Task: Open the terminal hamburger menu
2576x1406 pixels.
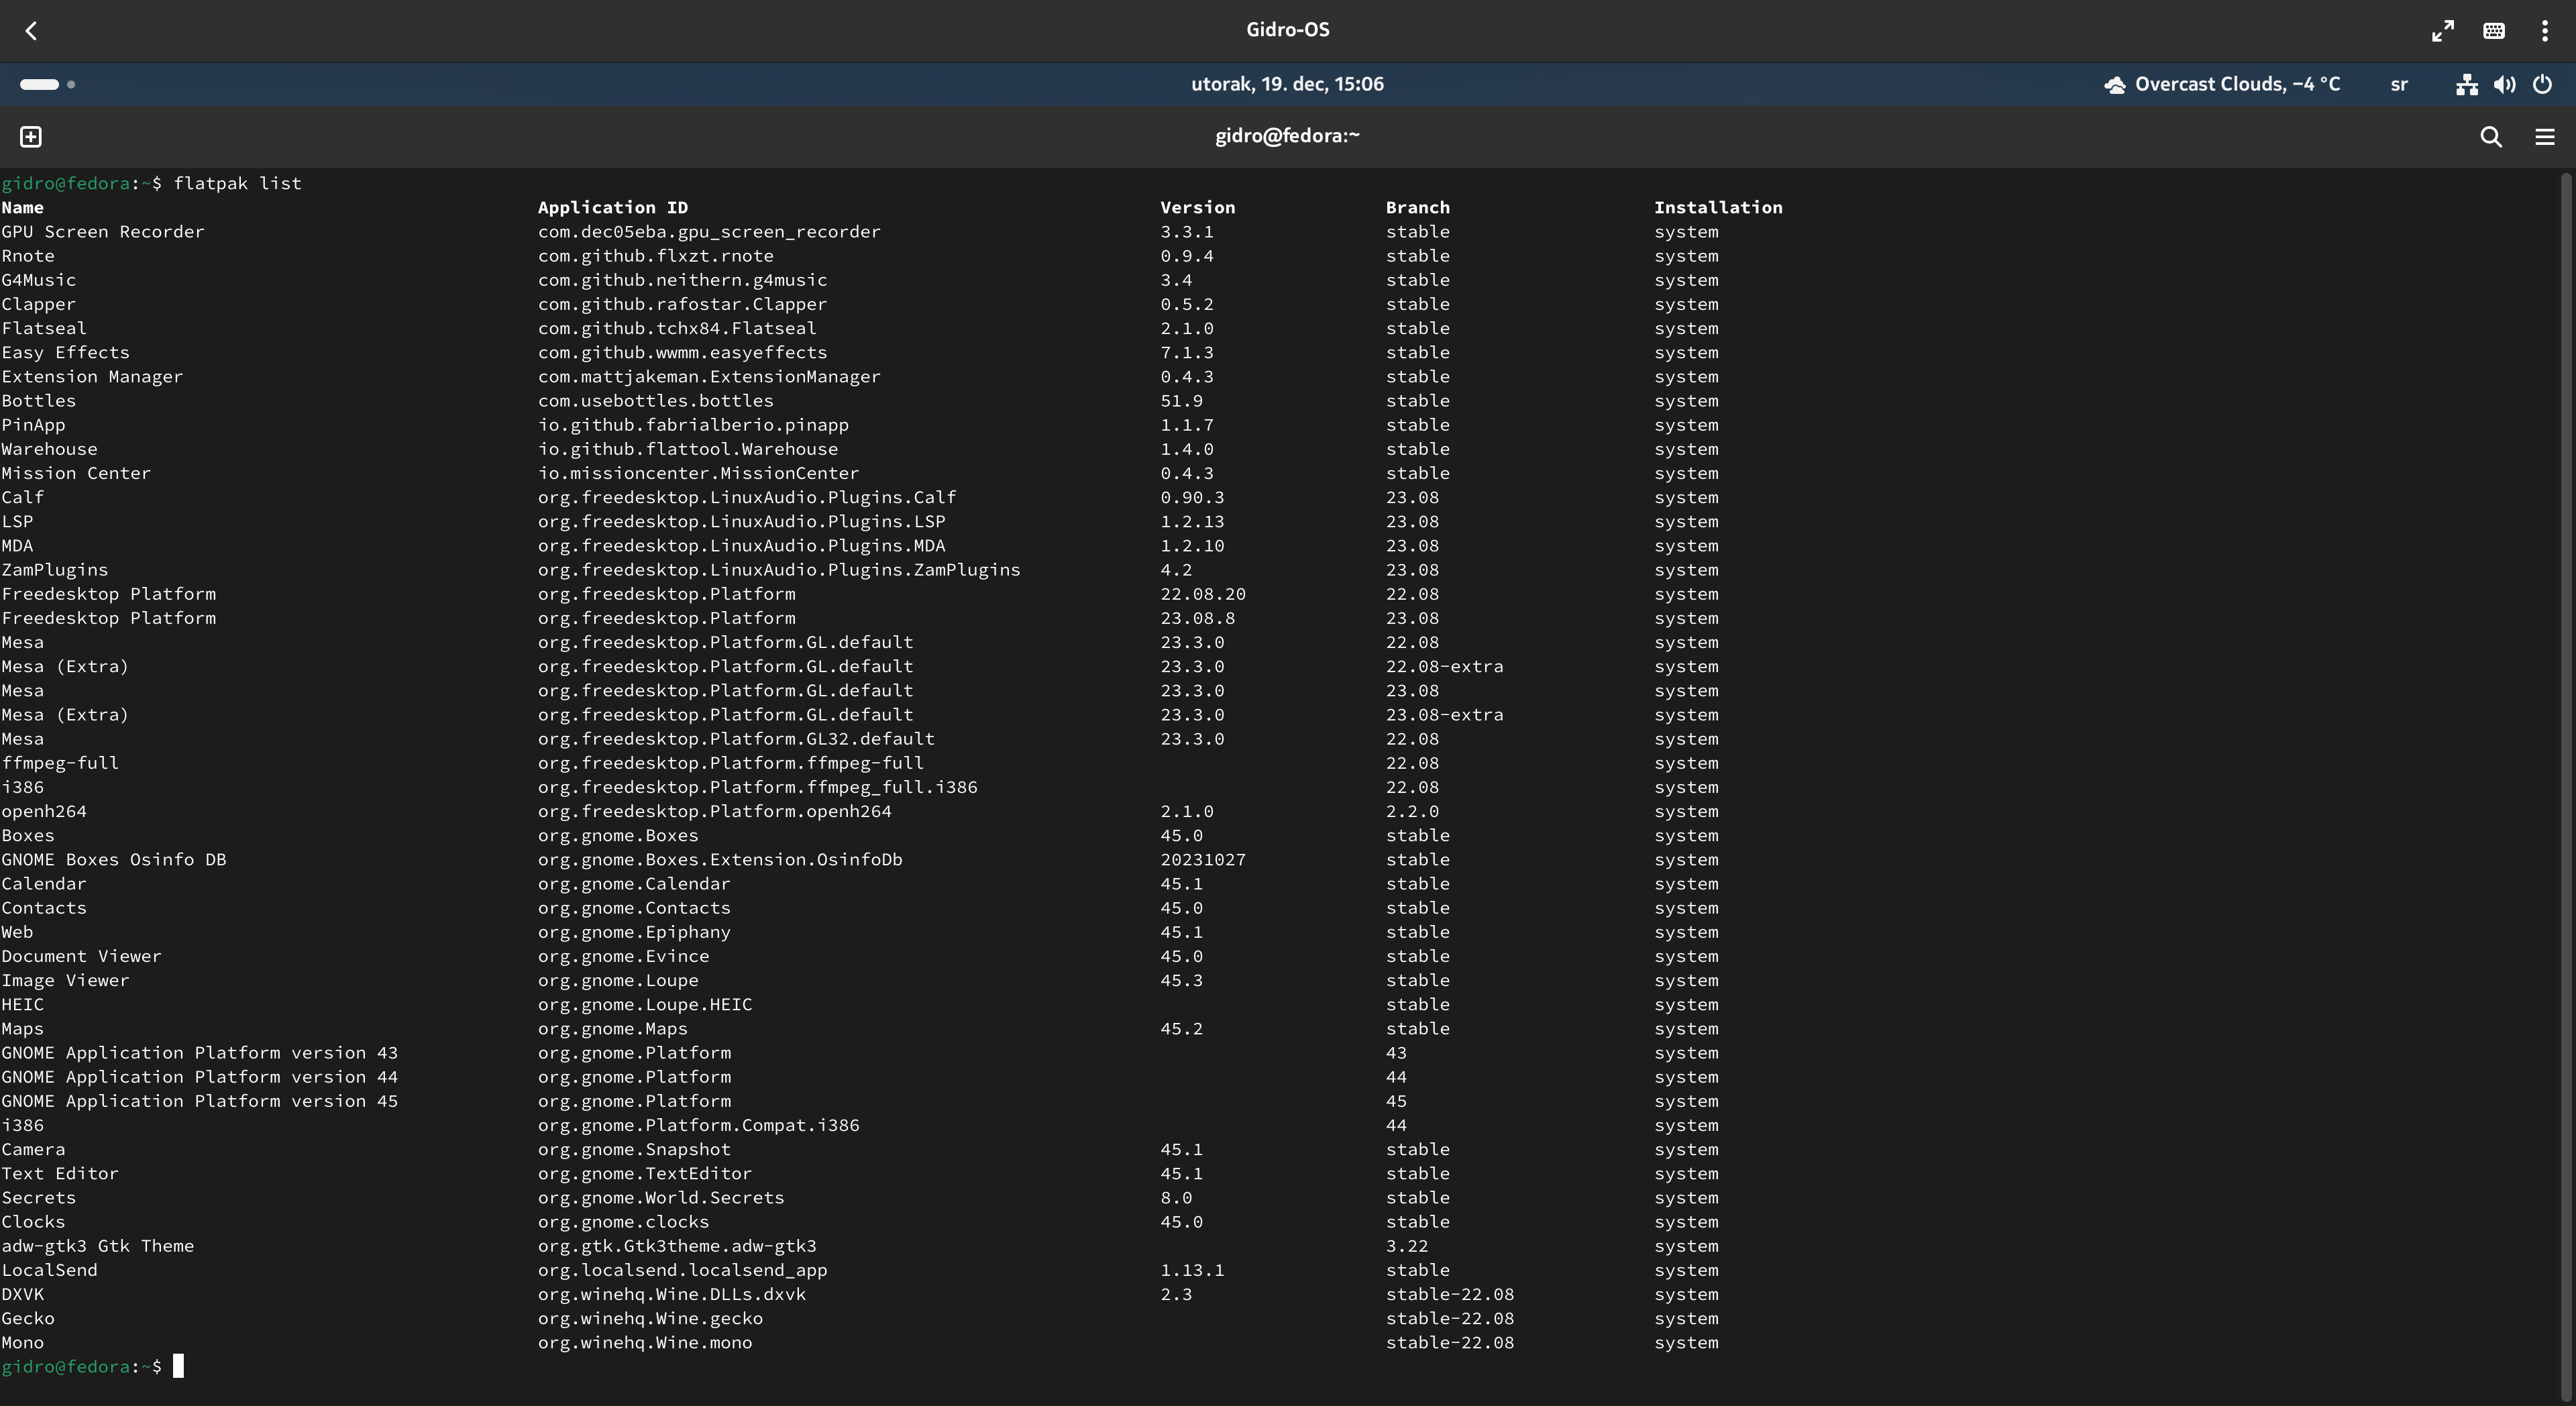Action: click(2545, 136)
